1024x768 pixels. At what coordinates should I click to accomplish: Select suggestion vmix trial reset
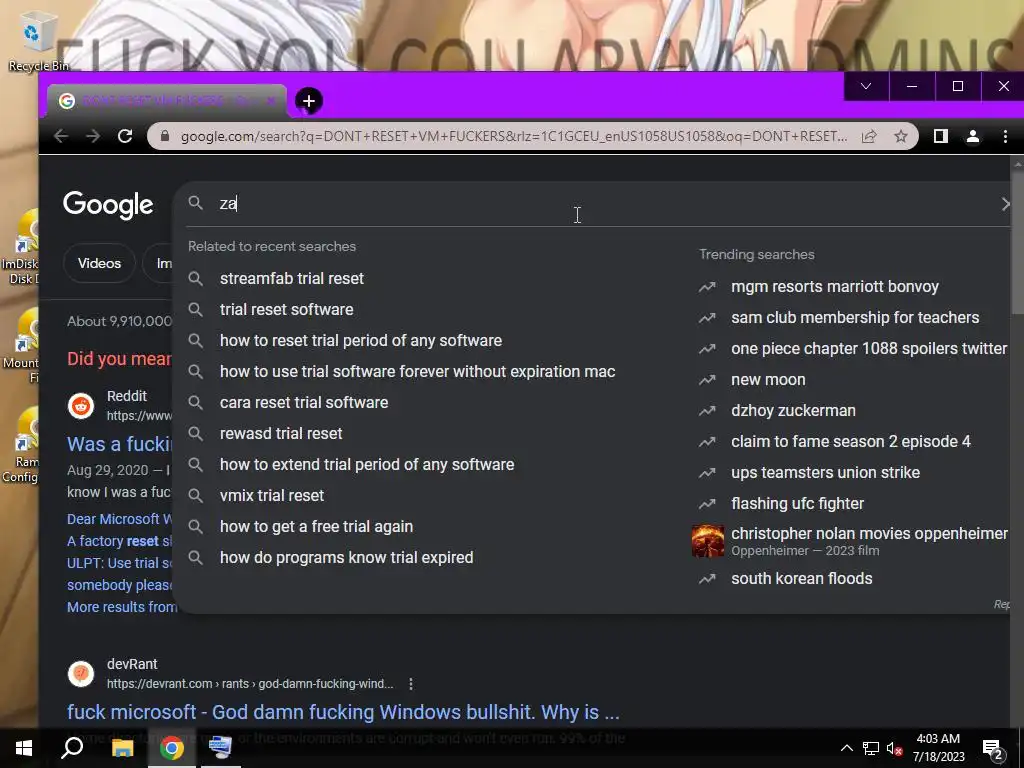tap(272, 496)
